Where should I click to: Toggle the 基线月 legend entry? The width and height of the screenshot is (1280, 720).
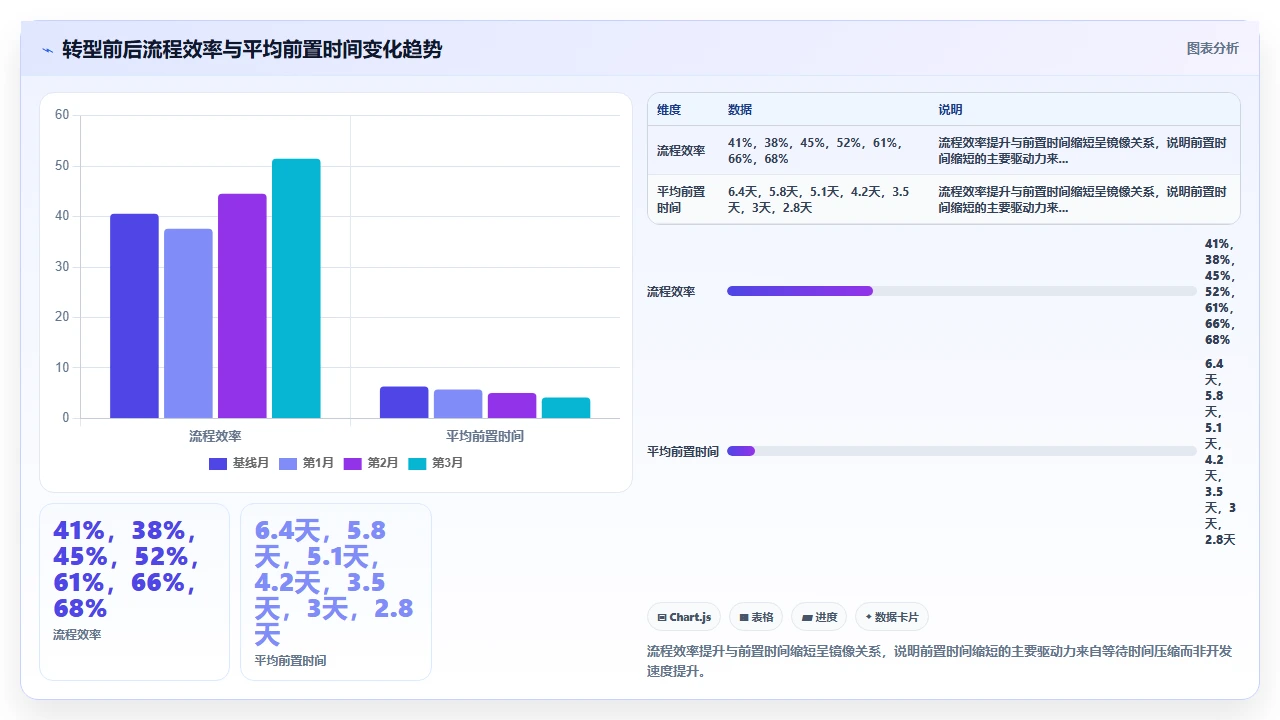(x=238, y=463)
